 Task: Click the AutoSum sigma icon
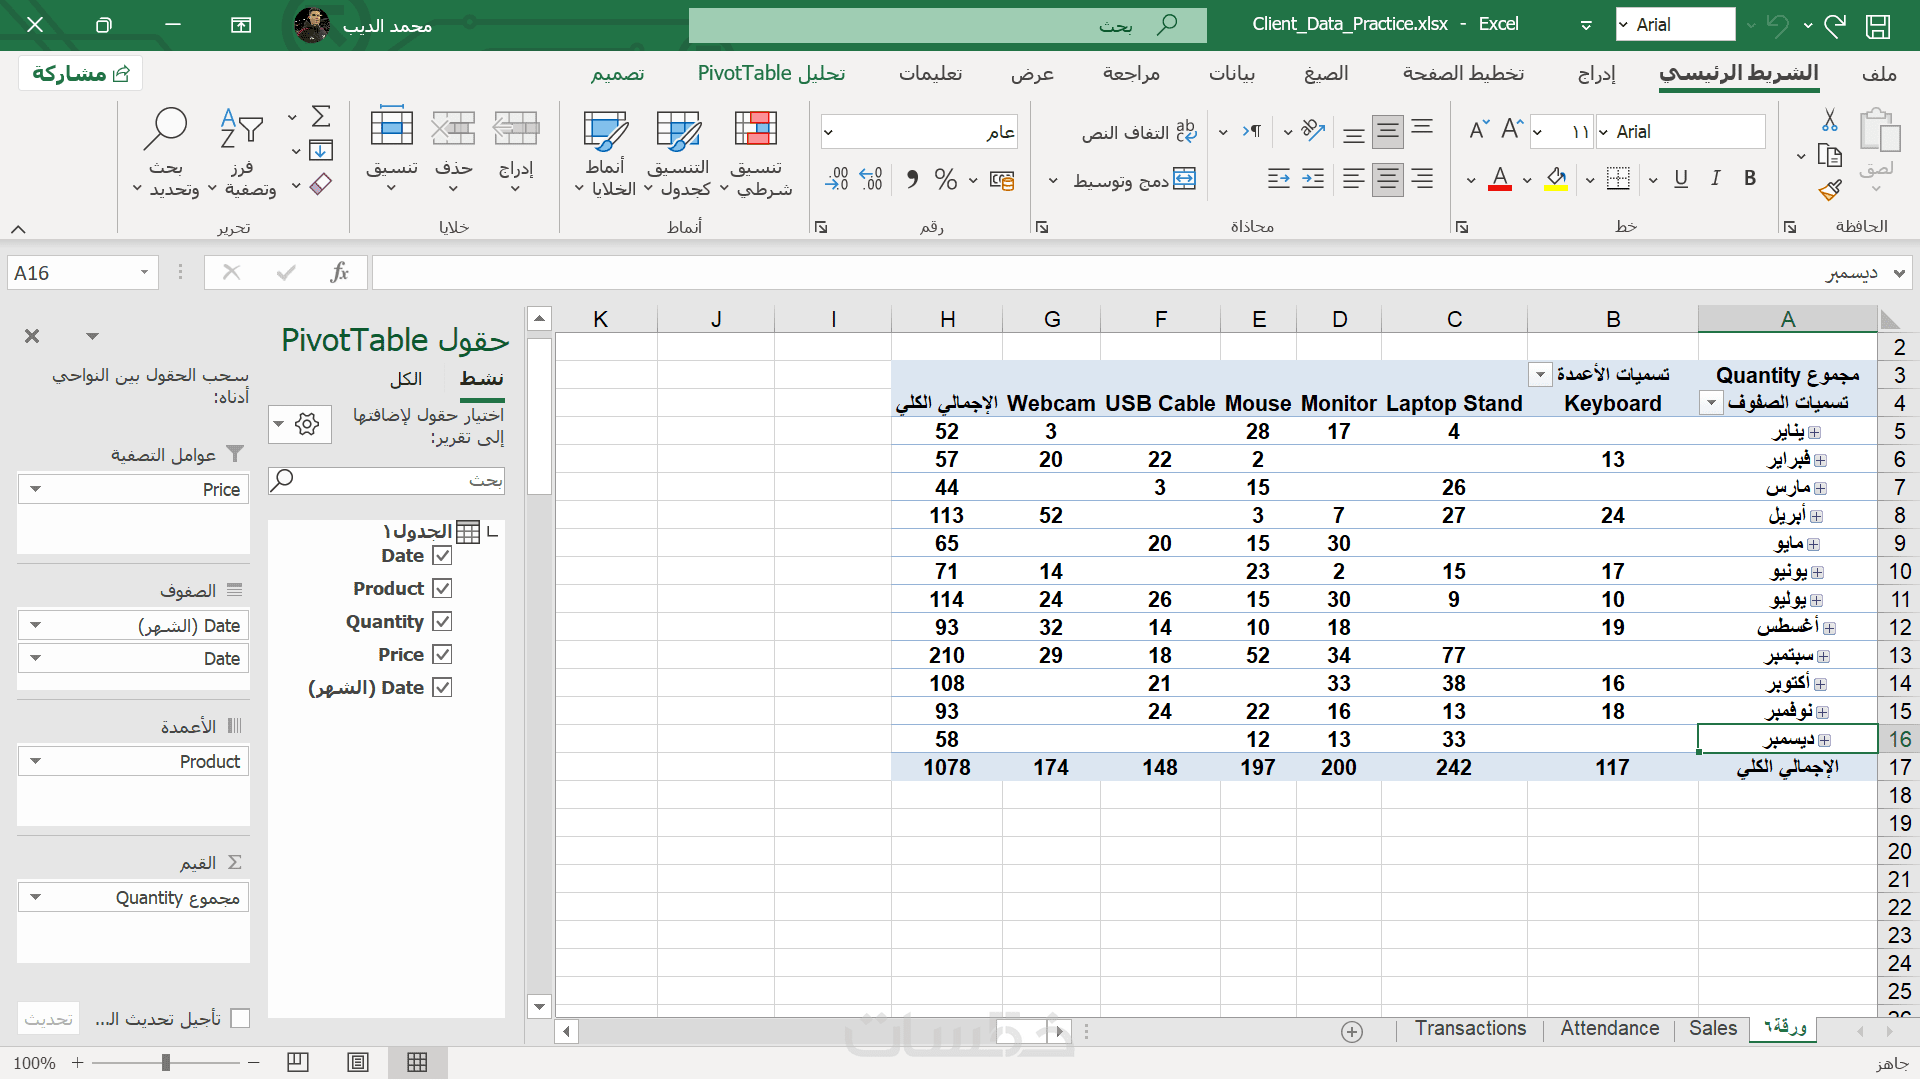click(321, 117)
